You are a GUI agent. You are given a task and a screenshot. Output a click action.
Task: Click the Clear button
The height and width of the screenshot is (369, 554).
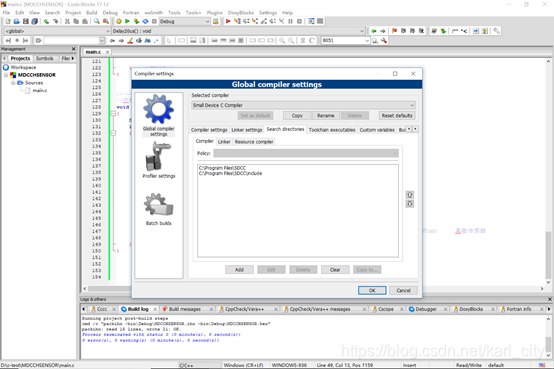pyautogui.click(x=335, y=270)
